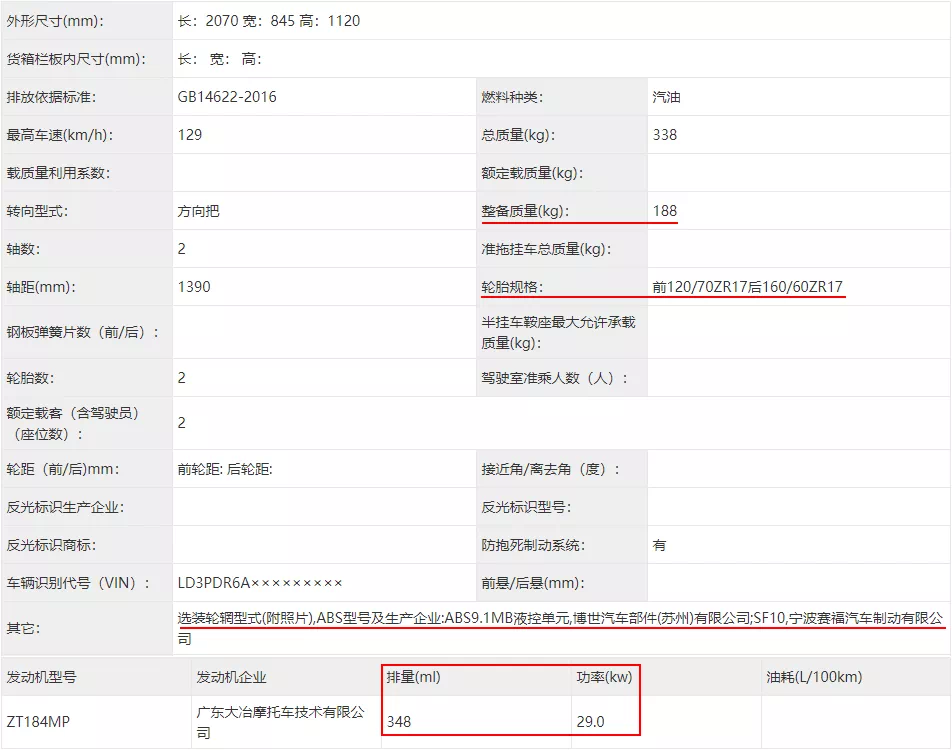
Task: Select wheelbase value 1390
Action: [x=194, y=287]
